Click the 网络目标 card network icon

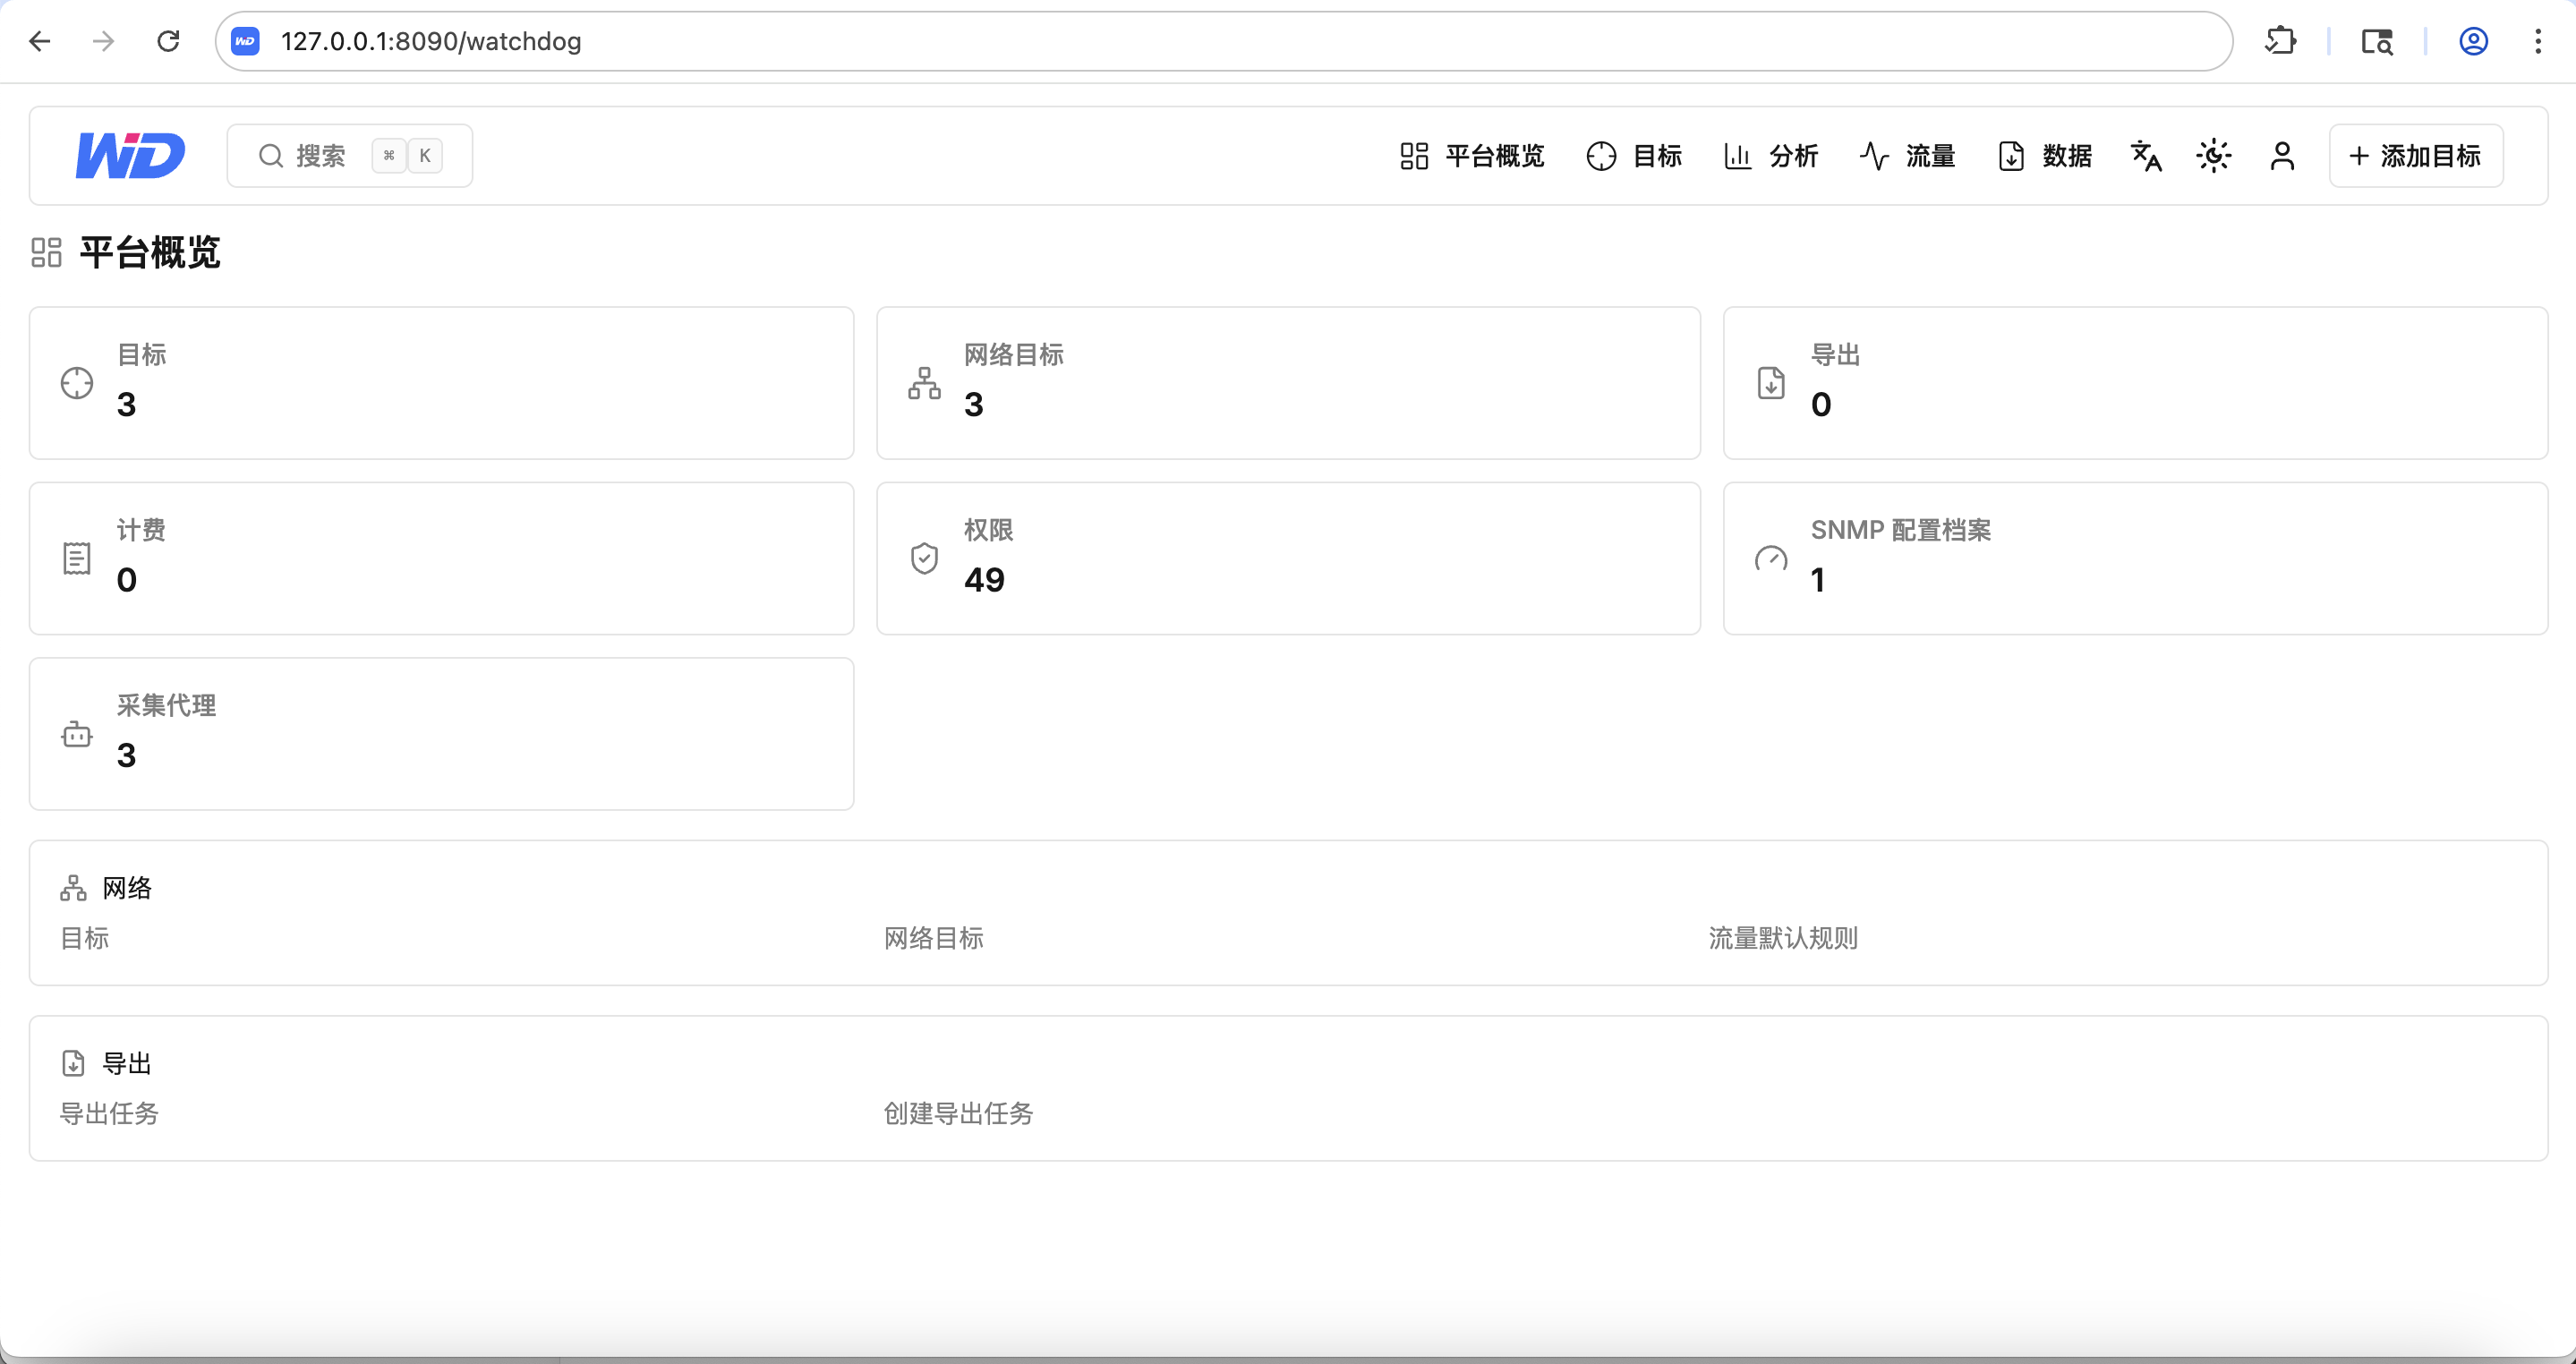[x=924, y=383]
